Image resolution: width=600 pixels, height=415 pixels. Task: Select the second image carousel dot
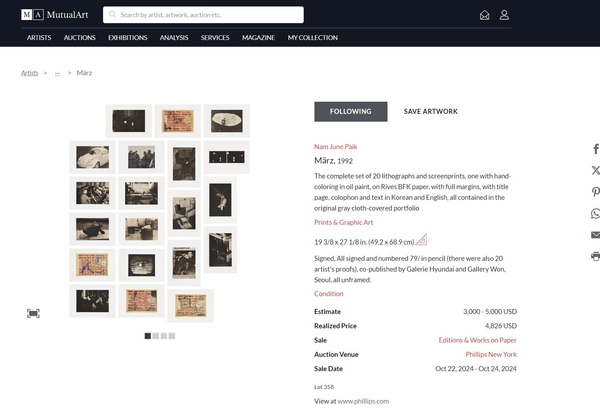[x=156, y=336]
